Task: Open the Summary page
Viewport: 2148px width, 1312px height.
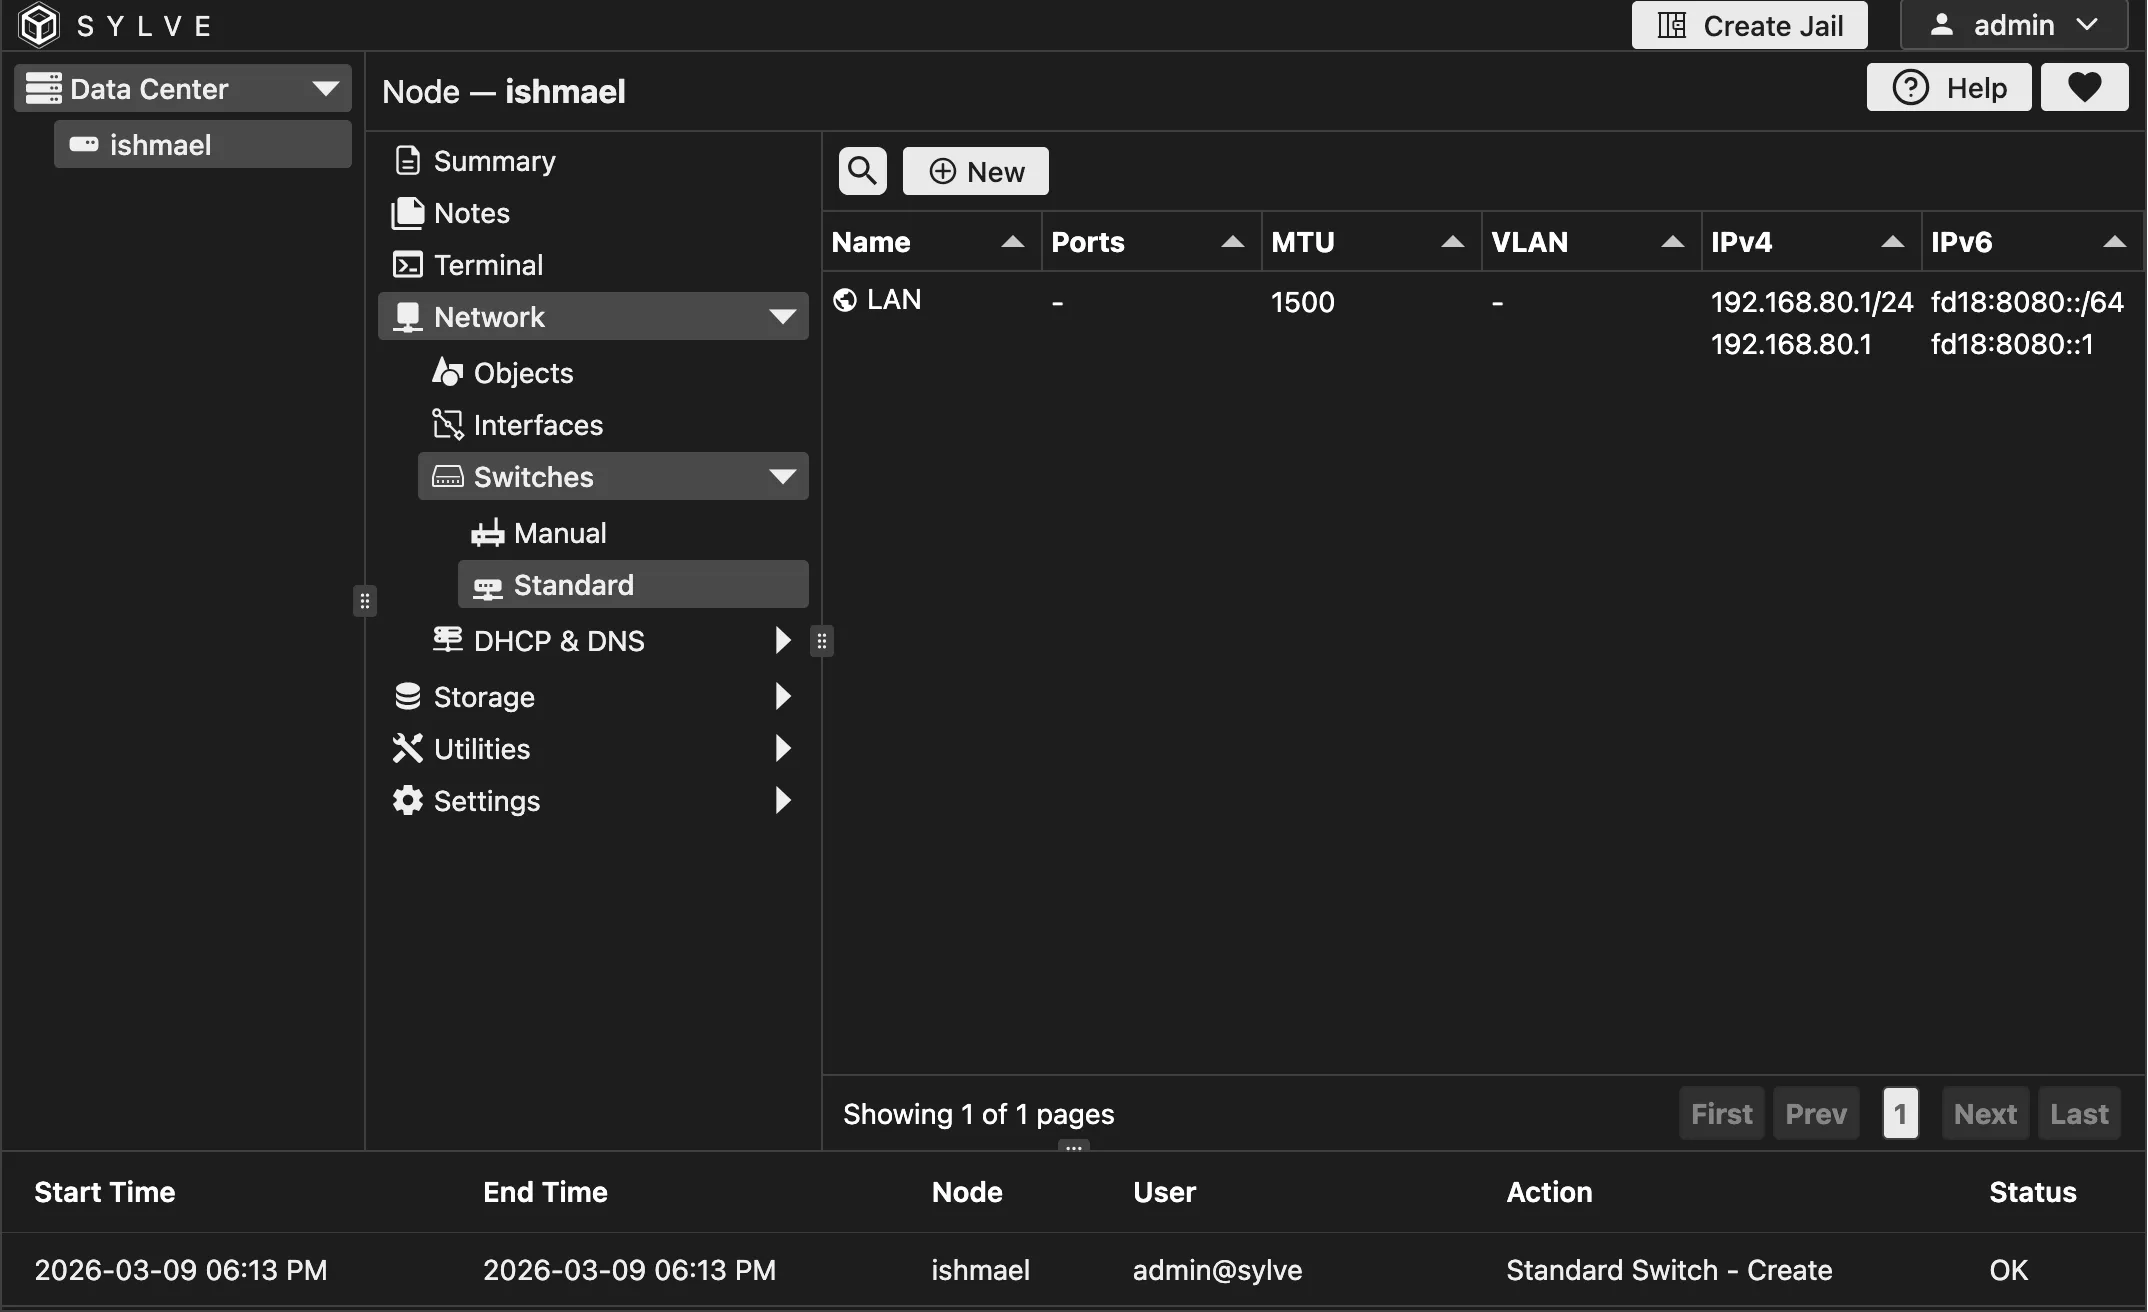Action: pos(493,161)
